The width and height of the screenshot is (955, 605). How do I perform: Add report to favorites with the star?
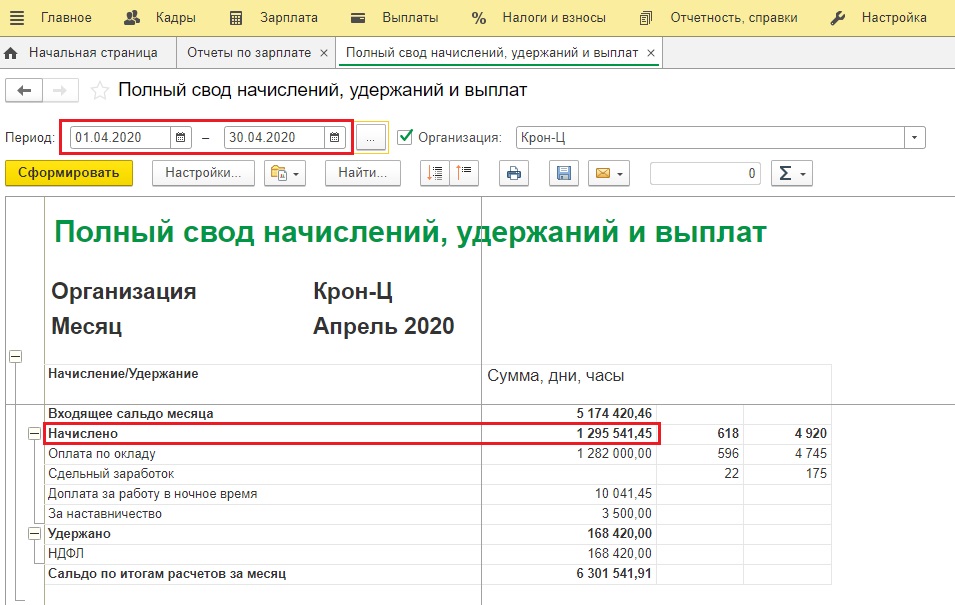pyautogui.click(x=99, y=91)
